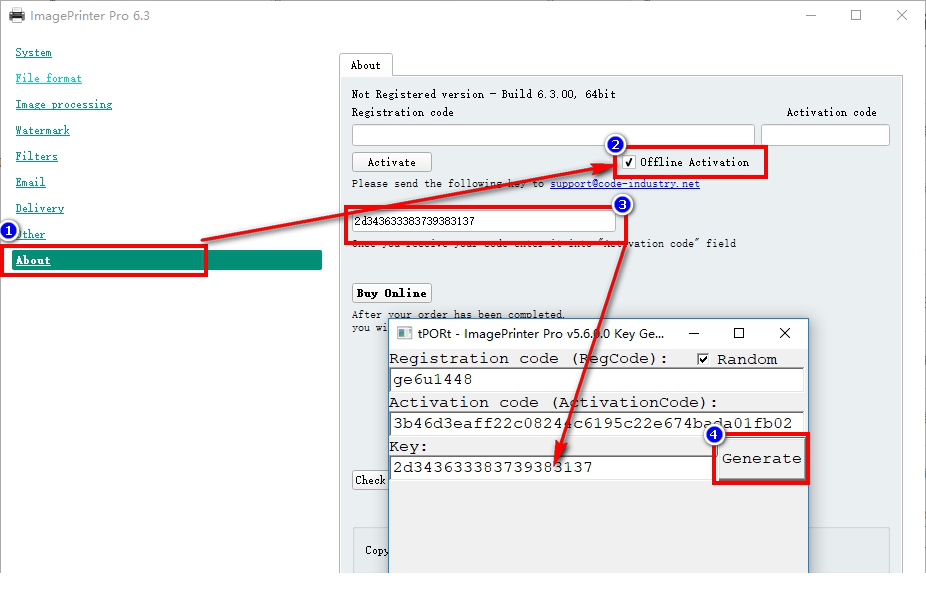Click the Activation code input field

[x=825, y=135]
